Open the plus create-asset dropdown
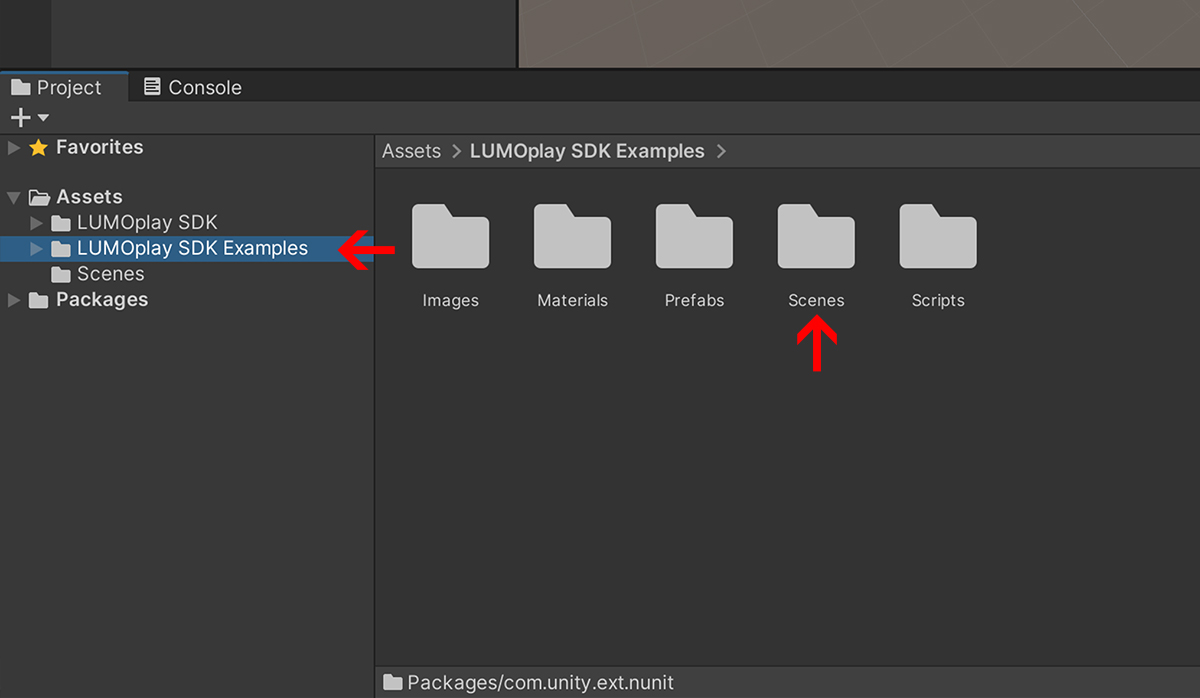1200x698 pixels. [x=29, y=118]
